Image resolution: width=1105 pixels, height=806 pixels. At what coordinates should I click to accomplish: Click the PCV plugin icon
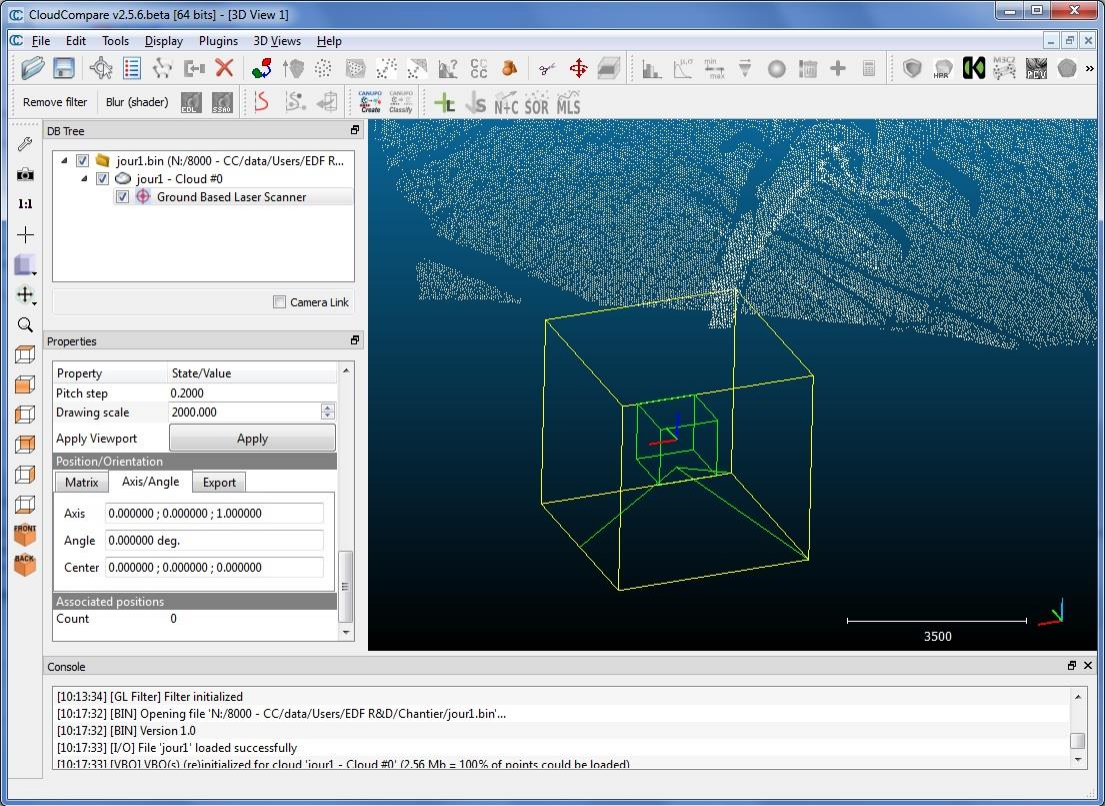1036,68
